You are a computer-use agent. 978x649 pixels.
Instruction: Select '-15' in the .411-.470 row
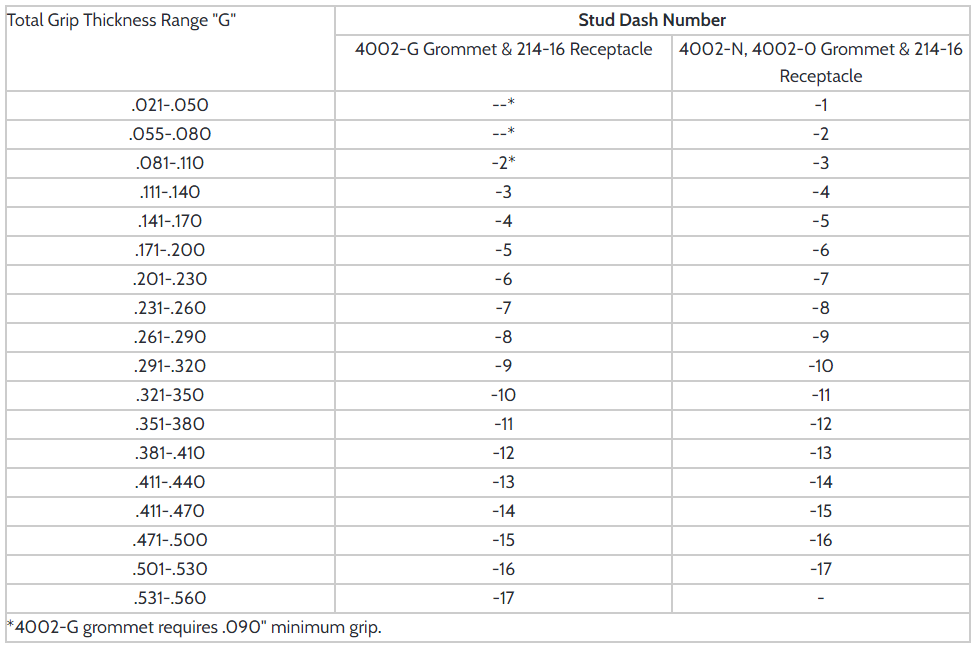click(x=820, y=511)
